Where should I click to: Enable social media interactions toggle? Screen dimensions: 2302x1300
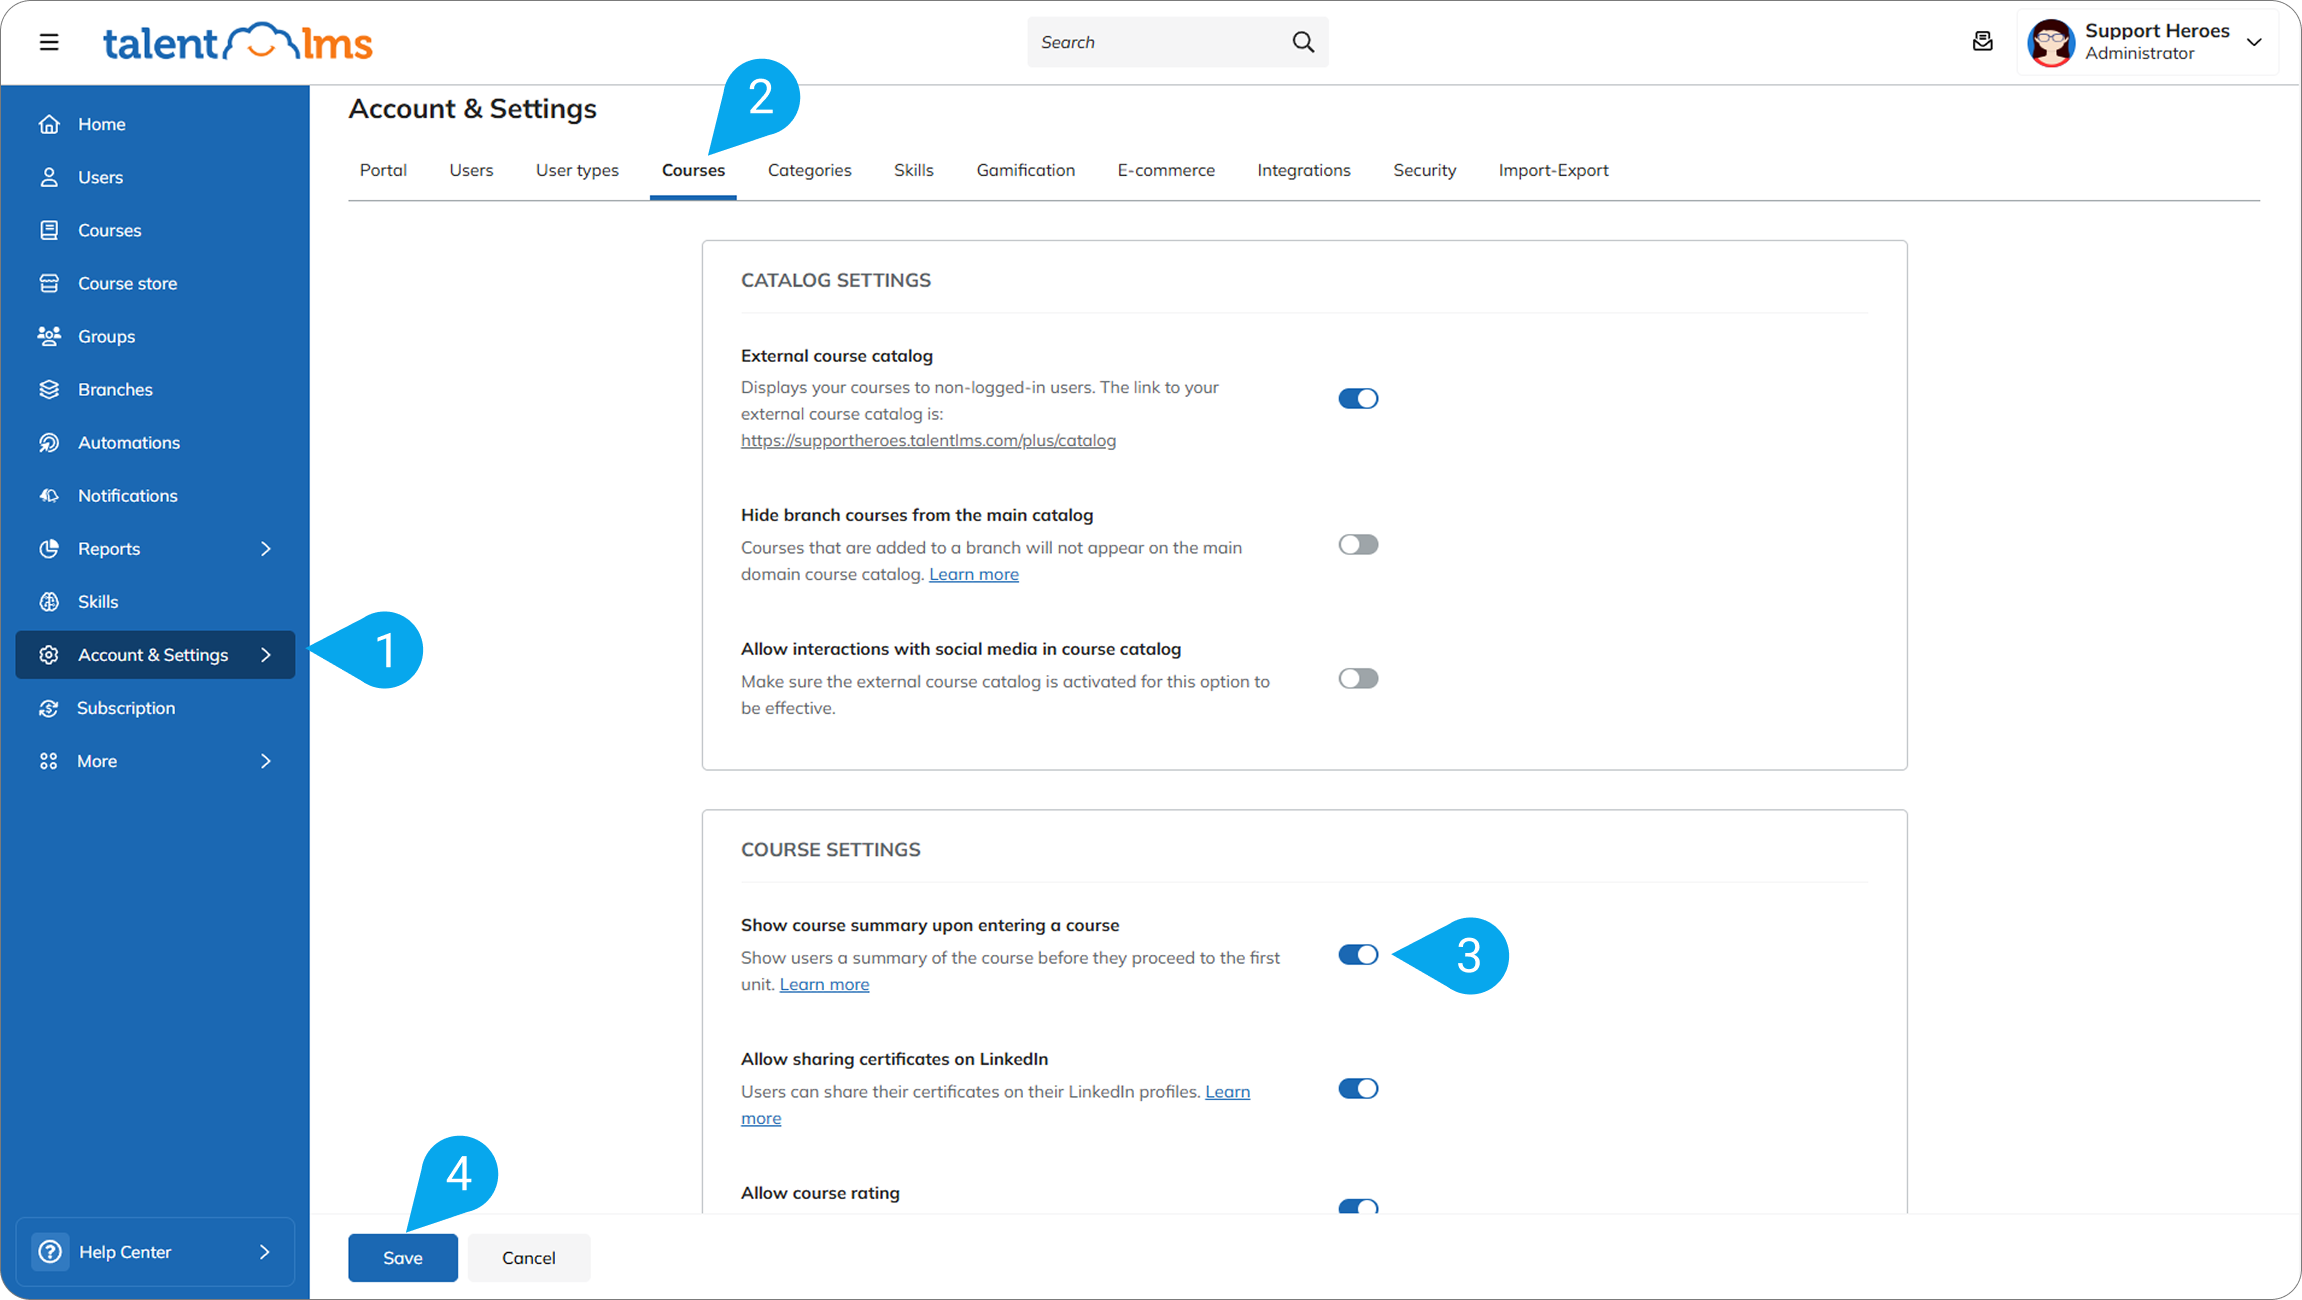pos(1358,678)
